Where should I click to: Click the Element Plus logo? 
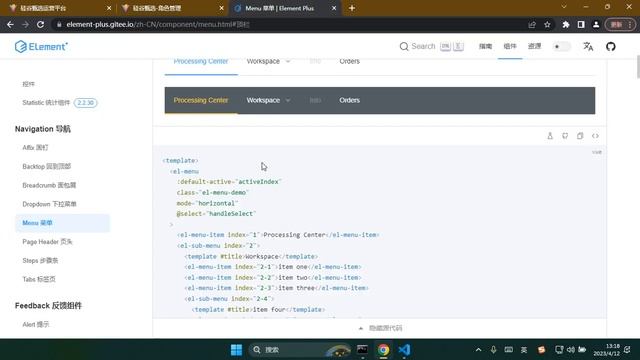41,47
